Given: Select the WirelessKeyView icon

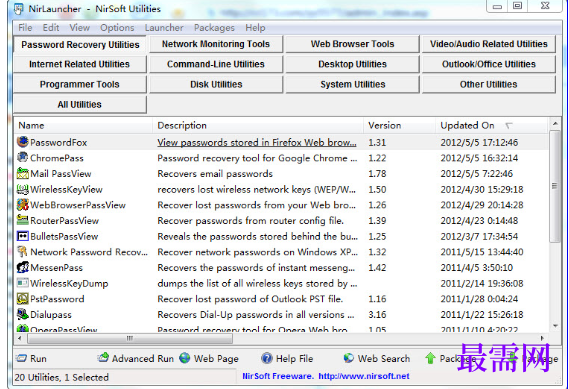Looking at the screenshot, I should (22, 189).
